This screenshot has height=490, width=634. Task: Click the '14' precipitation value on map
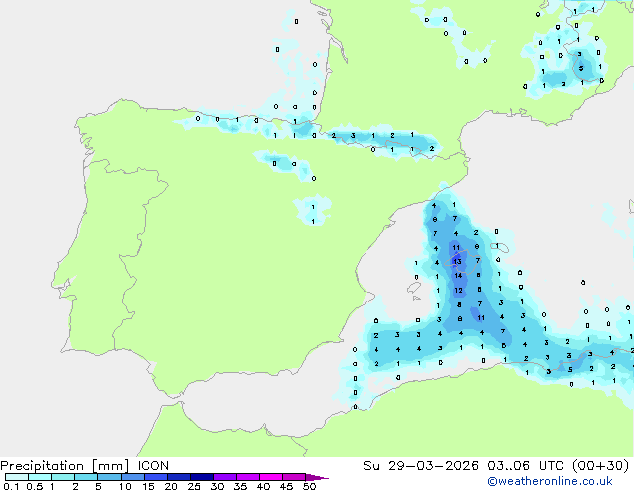click(x=458, y=276)
